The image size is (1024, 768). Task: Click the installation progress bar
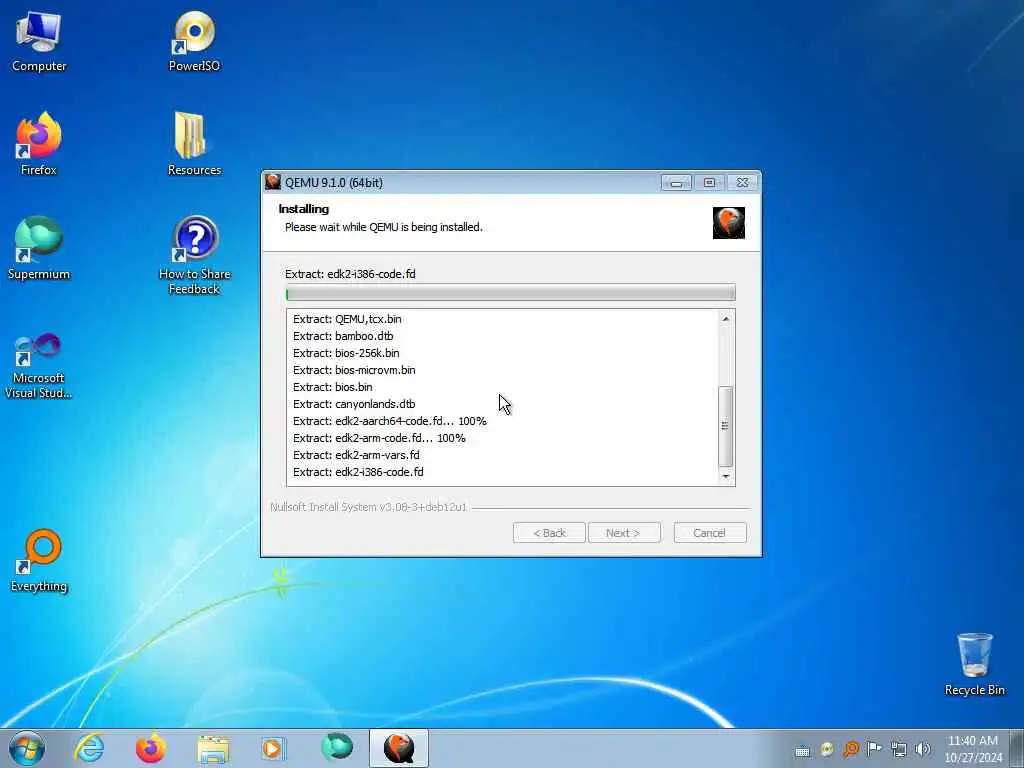pyautogui.click(x=511, y=293)
